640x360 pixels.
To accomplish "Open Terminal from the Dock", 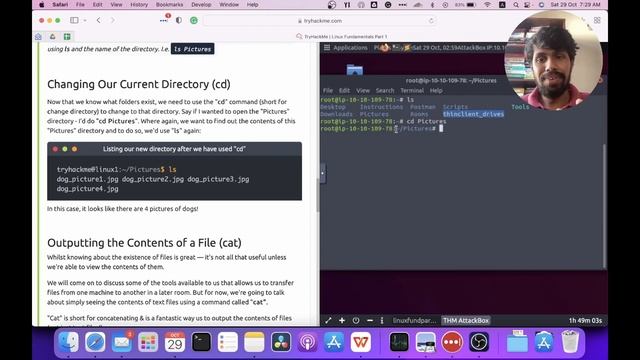I will (x=201, y=342).
